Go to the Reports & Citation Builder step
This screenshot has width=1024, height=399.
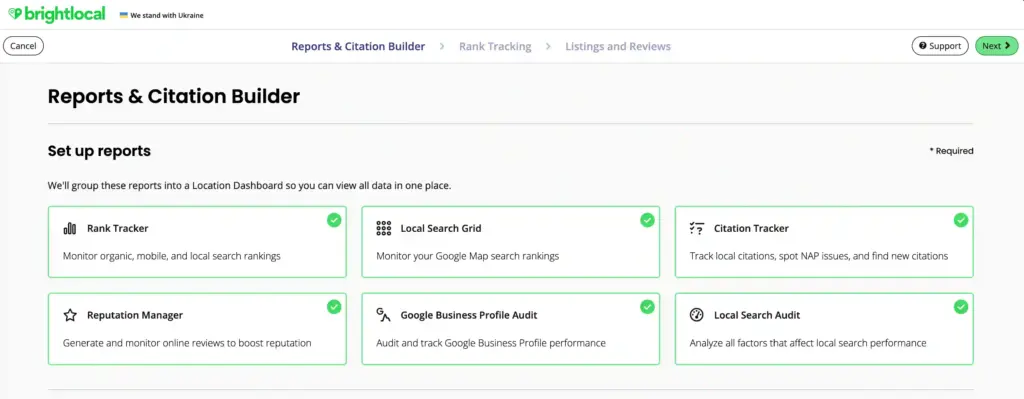click(x=358, y=46)
